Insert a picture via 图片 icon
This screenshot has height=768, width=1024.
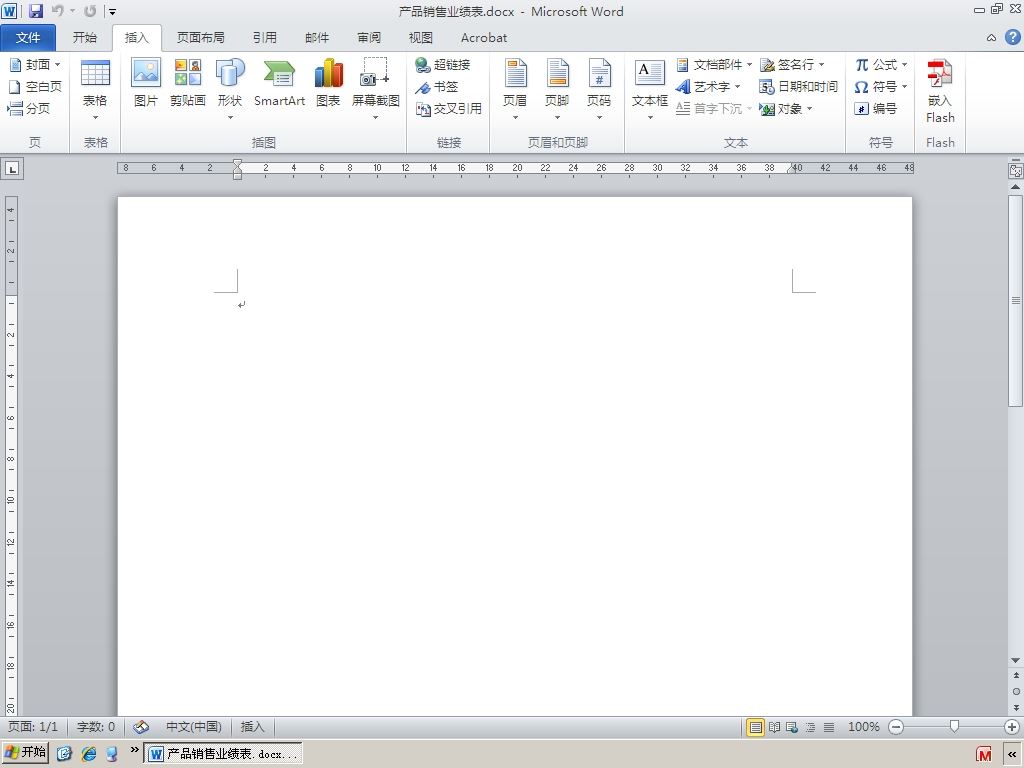point(146,82)
